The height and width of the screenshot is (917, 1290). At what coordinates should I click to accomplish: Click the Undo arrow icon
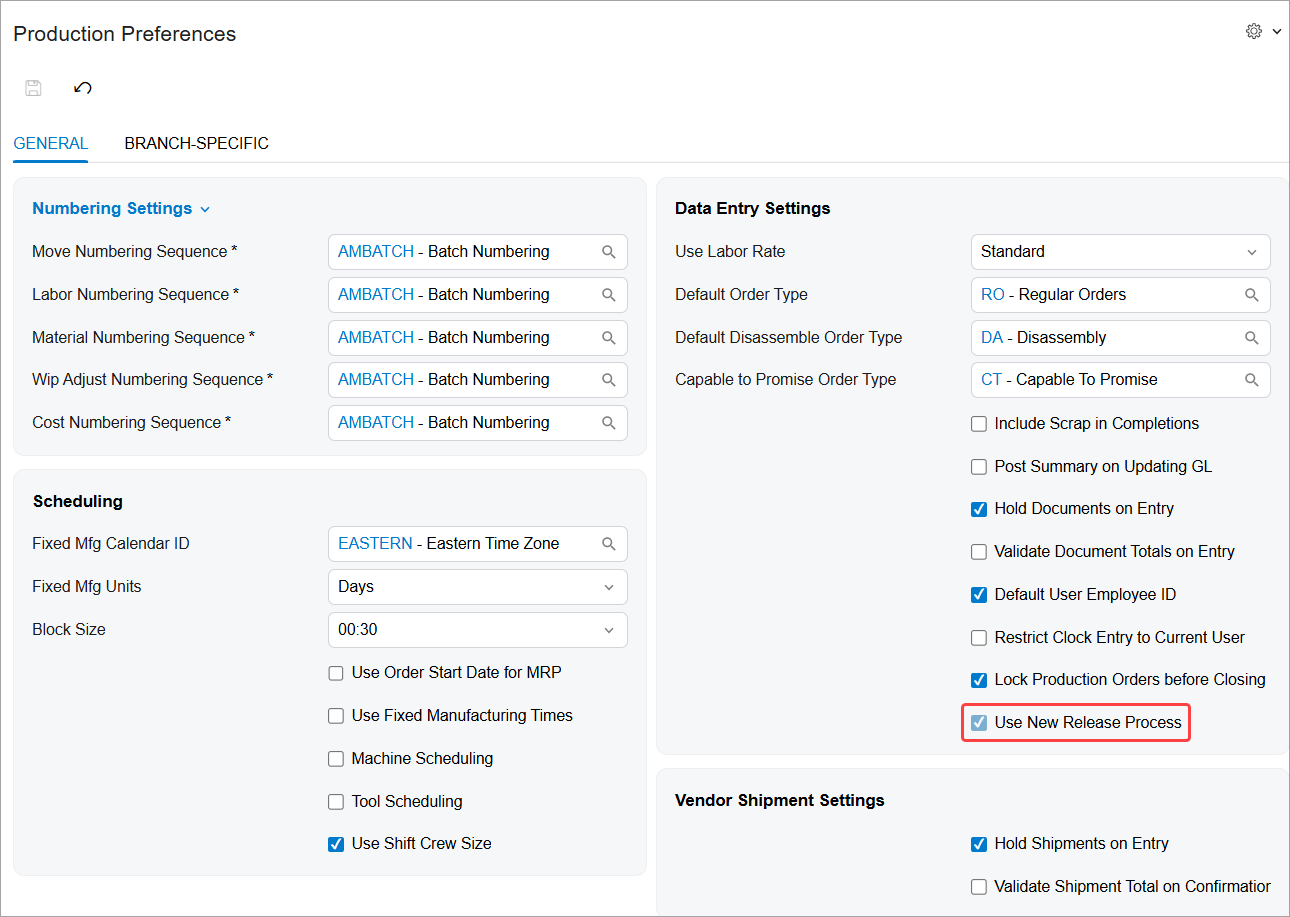(83, 88)
